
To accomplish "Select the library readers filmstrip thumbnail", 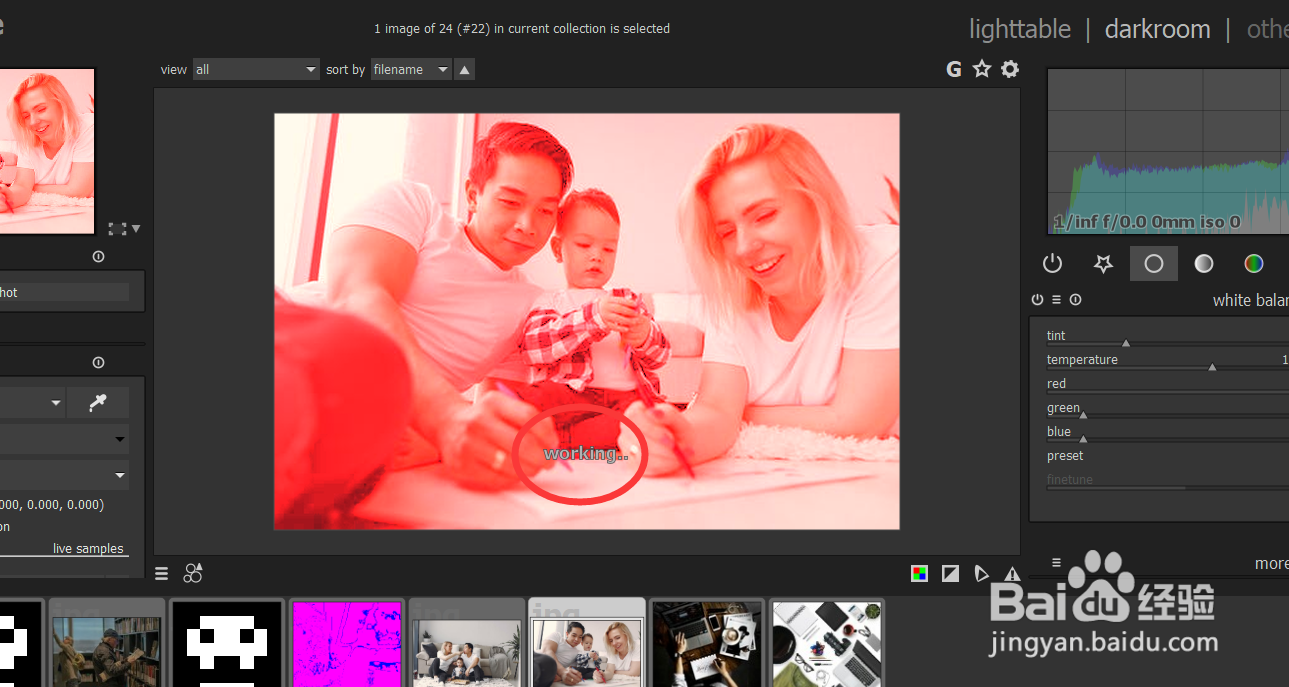I will pos(107,643).
